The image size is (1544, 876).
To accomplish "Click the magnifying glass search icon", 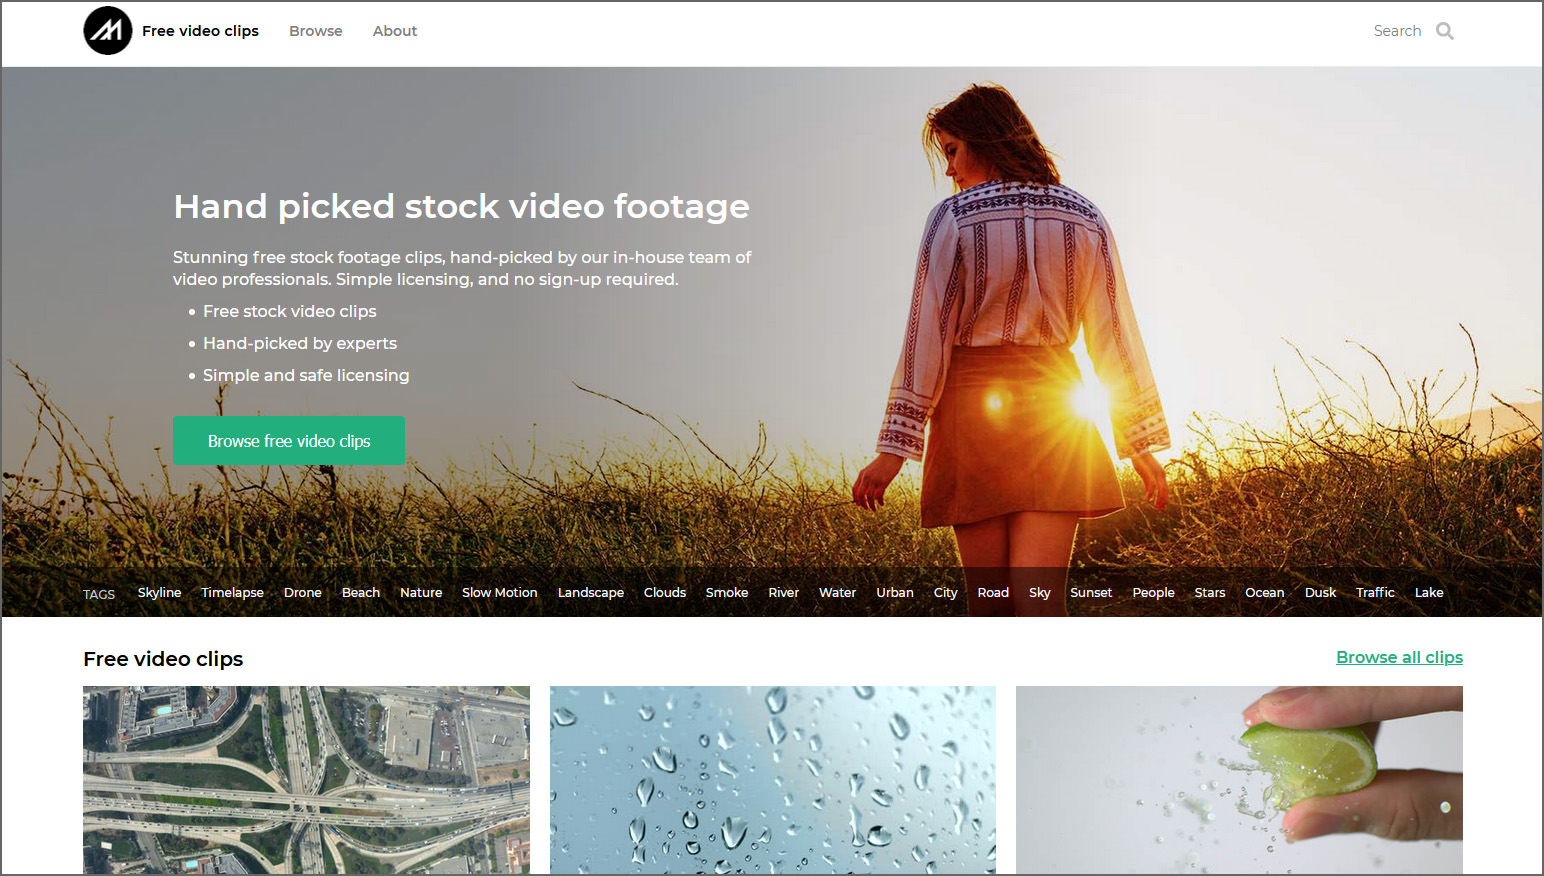I will (1445, 31).
